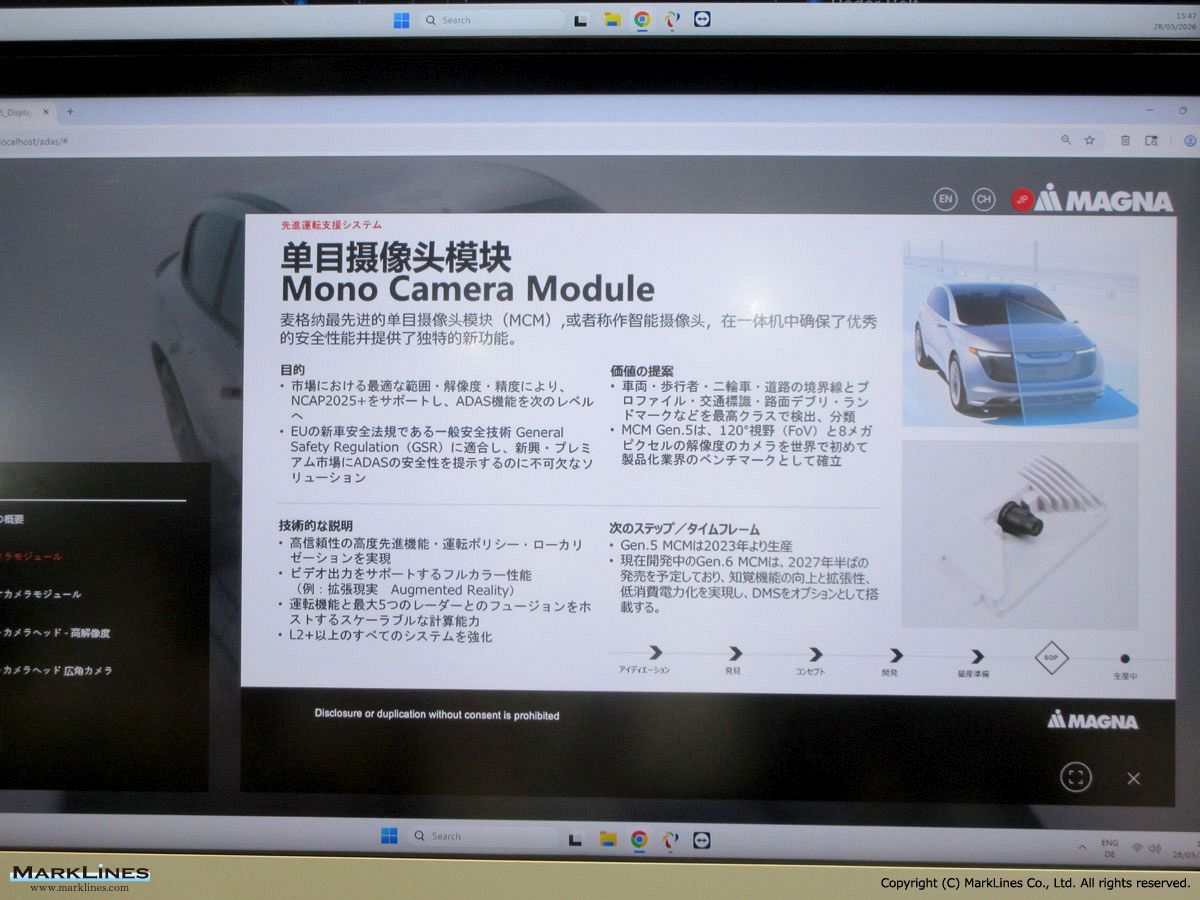Switch the page language to EN
This screenshot has width=1200, height=900.
click(946, 199)
